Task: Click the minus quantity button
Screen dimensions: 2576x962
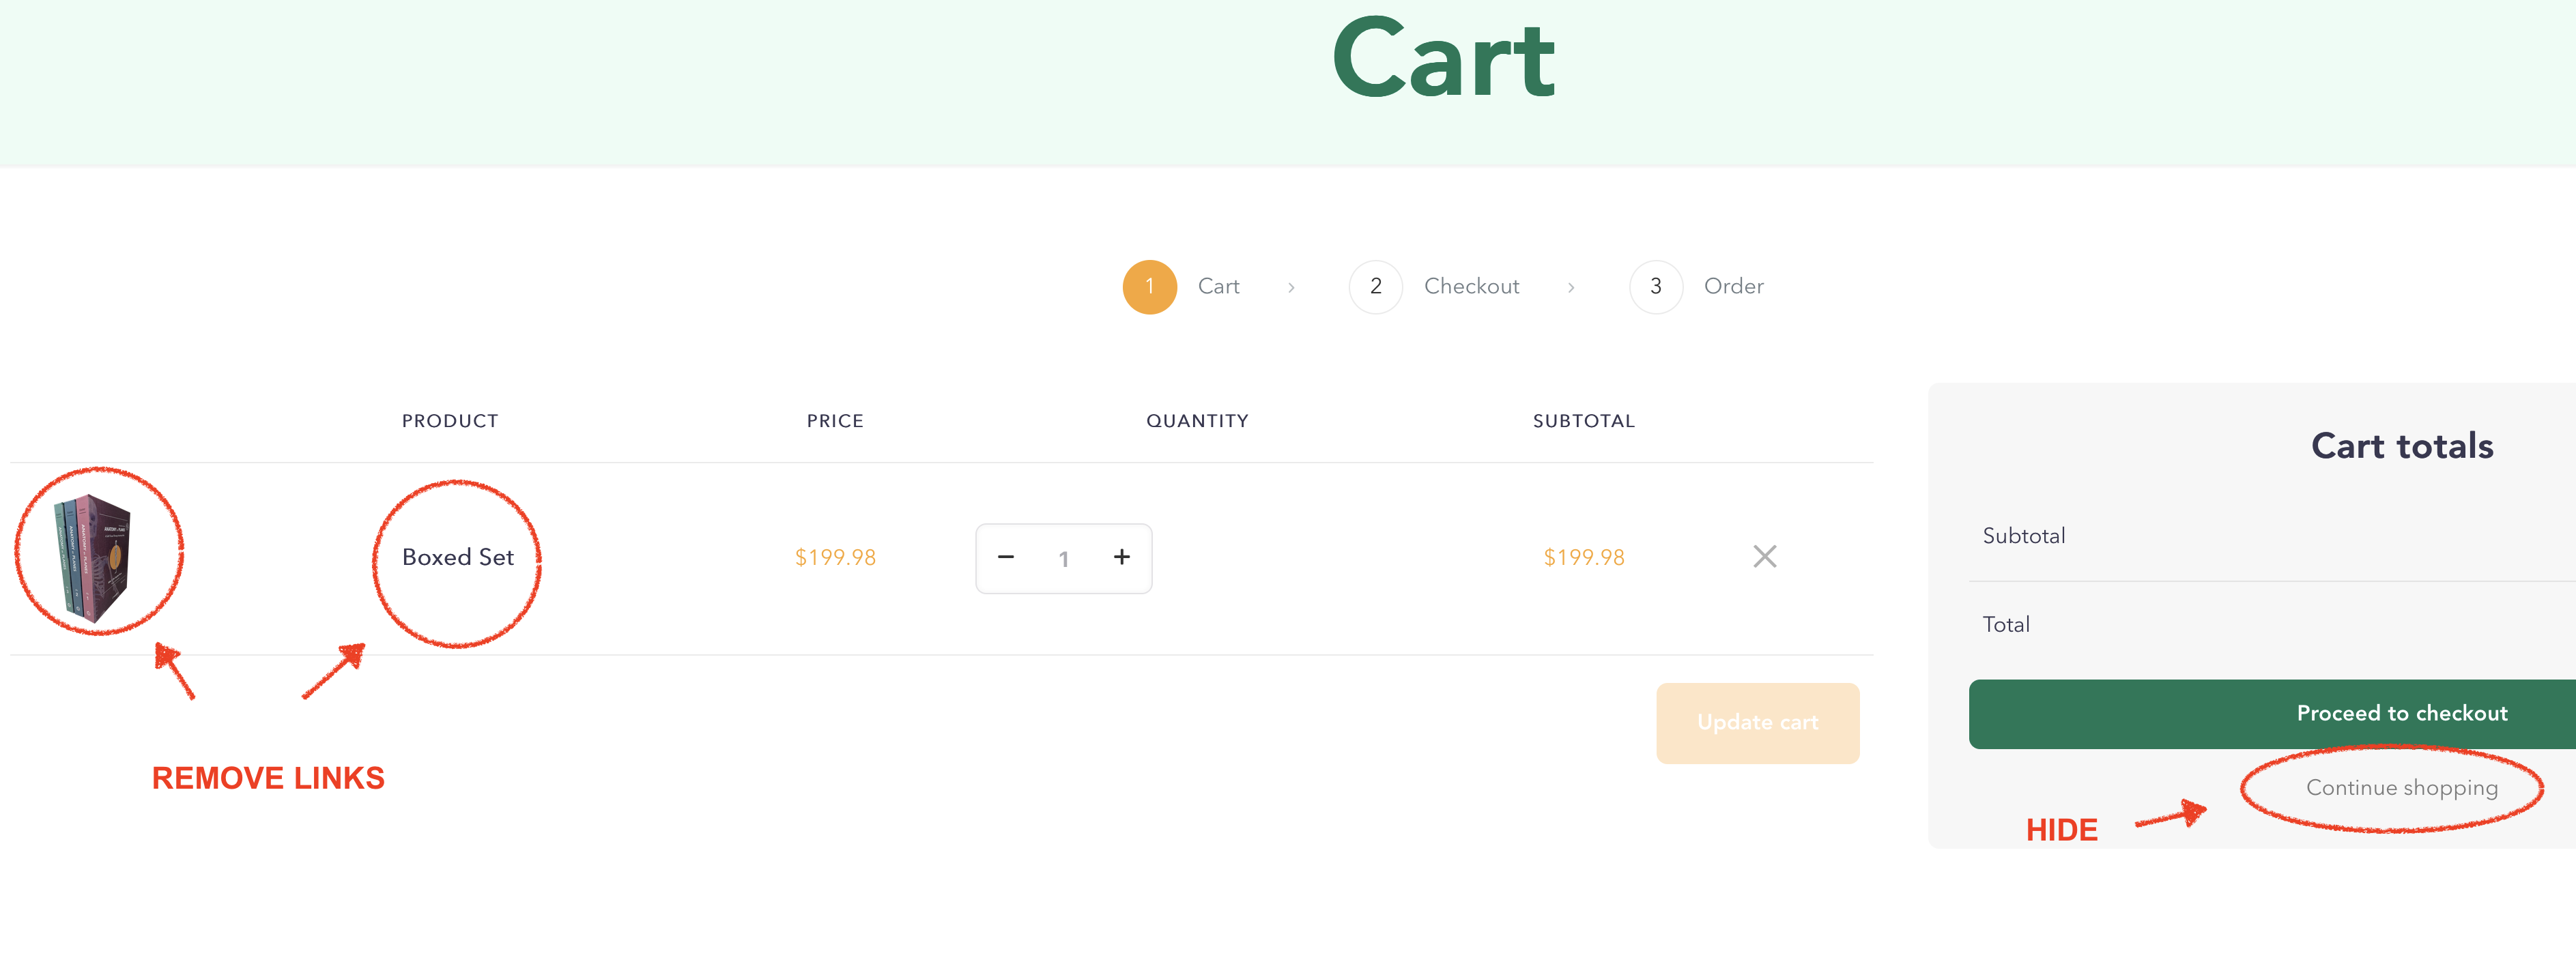Action: point(1006,557)
